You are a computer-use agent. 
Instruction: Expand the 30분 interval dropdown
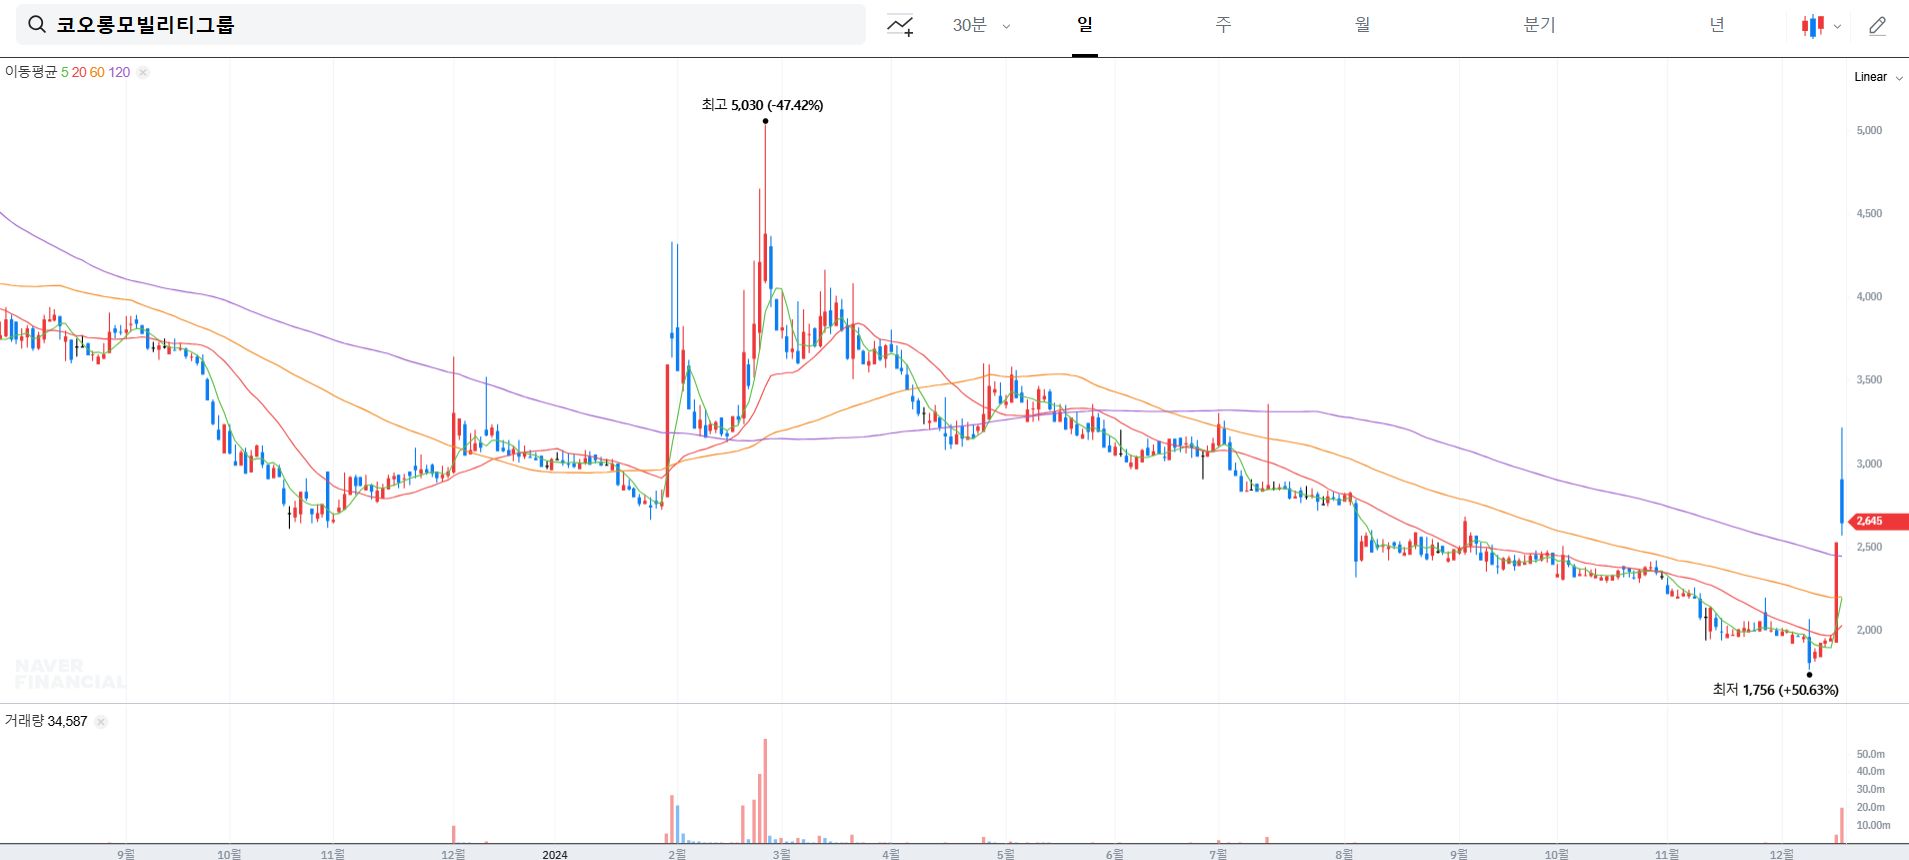click(x=981, y=26)
